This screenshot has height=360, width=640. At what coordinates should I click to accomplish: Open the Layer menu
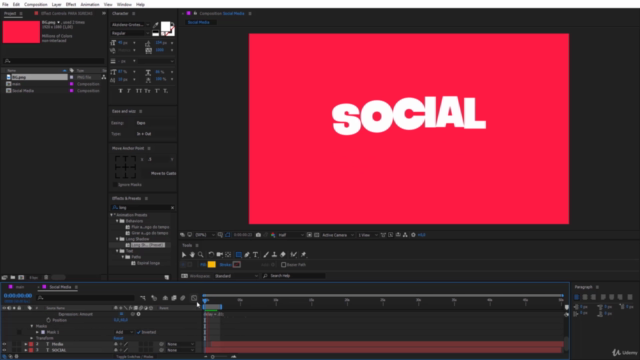tap(56, 4)
